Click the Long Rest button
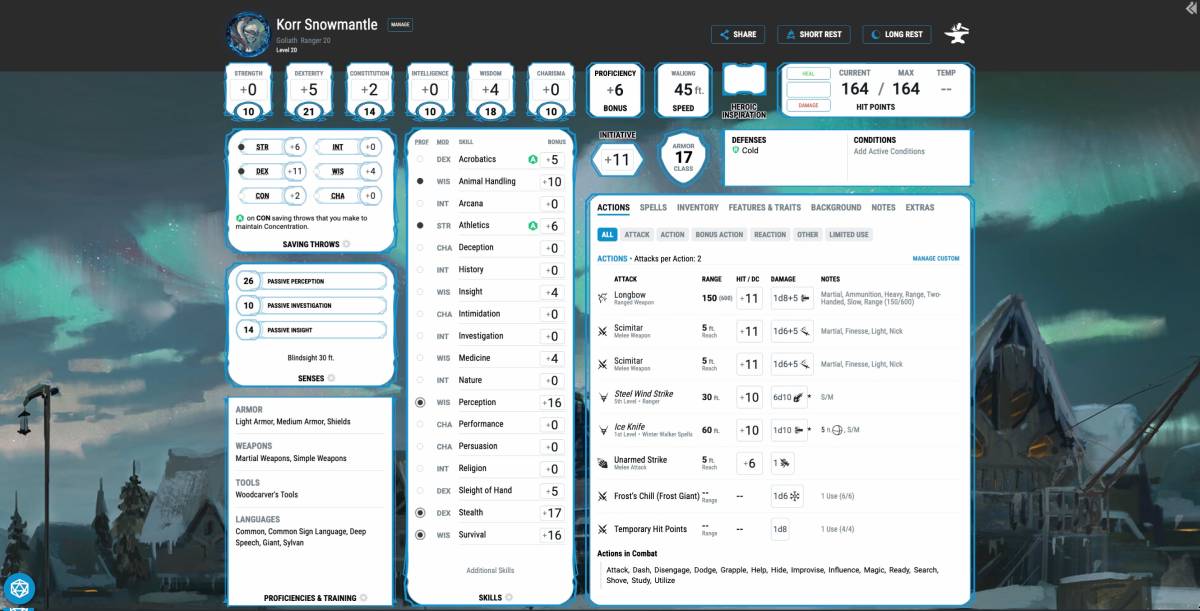The width and height of the screenshot is (1200, 611). point(895,33)
